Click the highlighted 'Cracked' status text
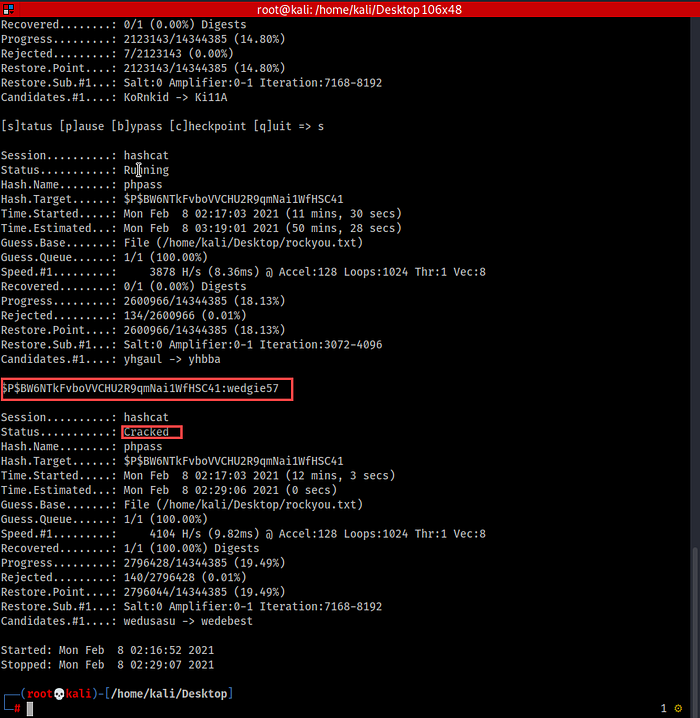The height and width of the screenshot is (718, 700). [146, 432]
